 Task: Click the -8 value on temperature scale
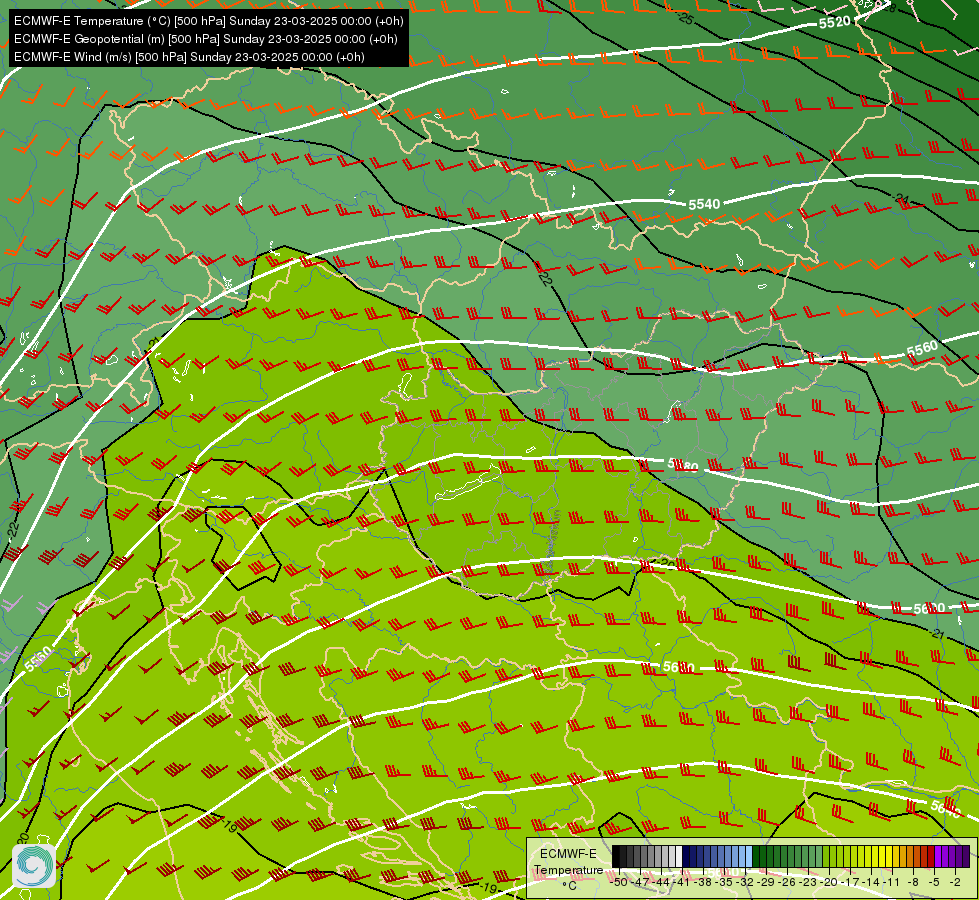(x=913, y=882)
